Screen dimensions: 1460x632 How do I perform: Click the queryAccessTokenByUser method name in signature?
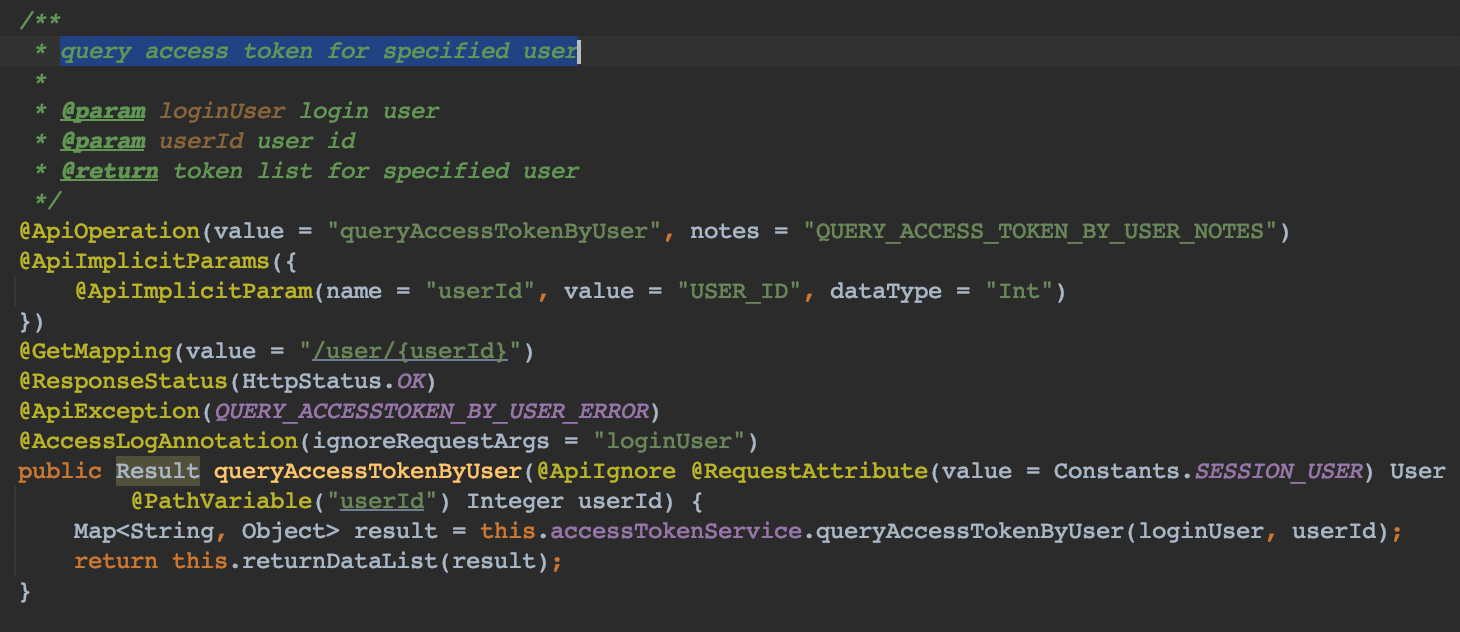[x=368, y=471]
